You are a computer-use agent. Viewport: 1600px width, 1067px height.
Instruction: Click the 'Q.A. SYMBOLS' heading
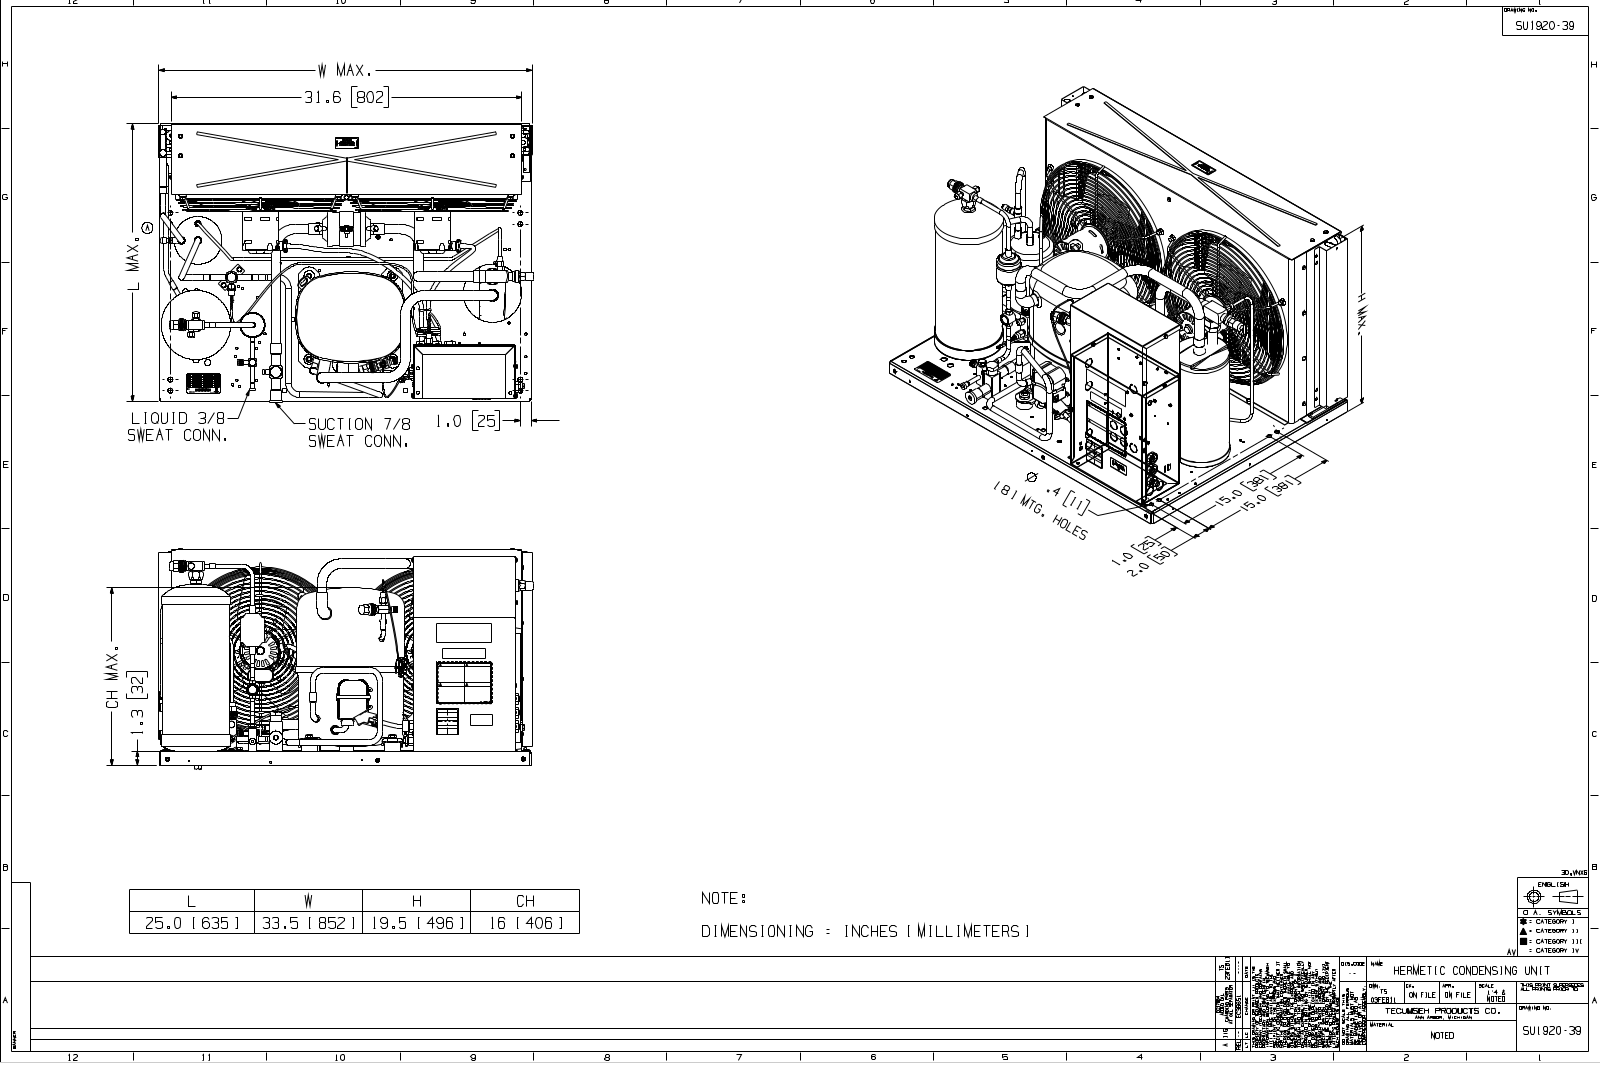1552,912
